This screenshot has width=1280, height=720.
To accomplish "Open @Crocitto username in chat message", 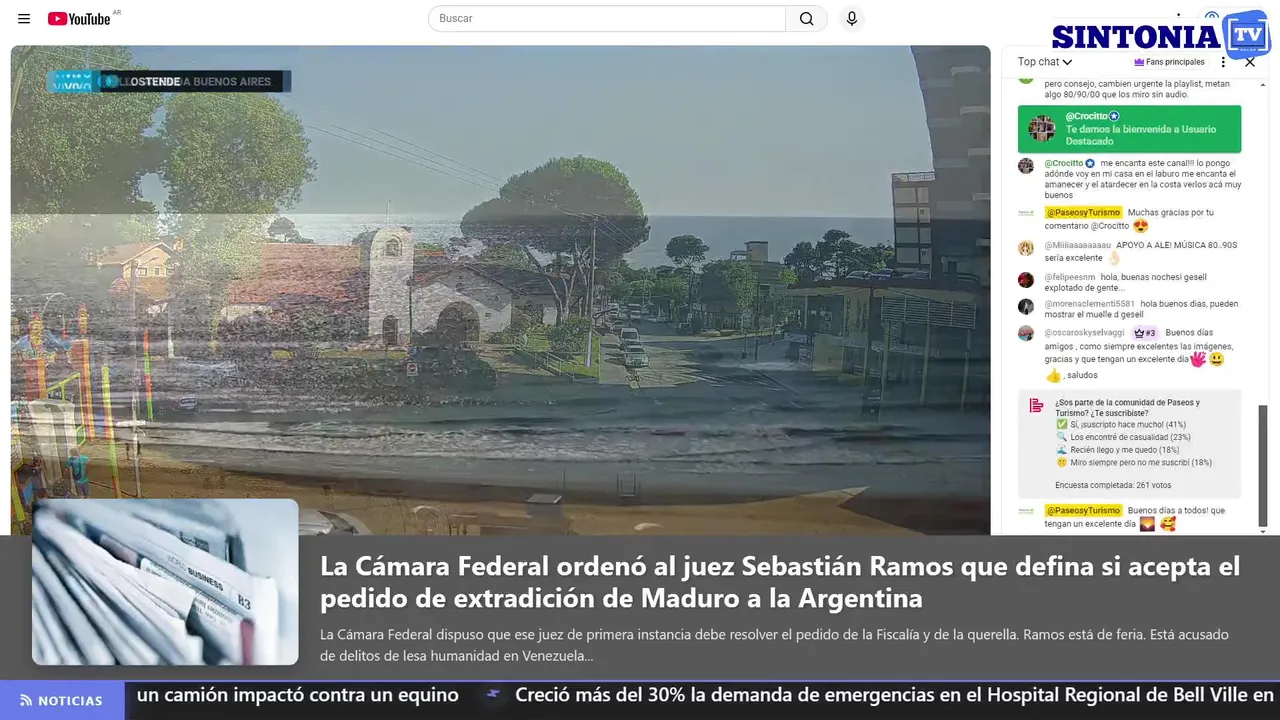I will [x=1064, y=163].
